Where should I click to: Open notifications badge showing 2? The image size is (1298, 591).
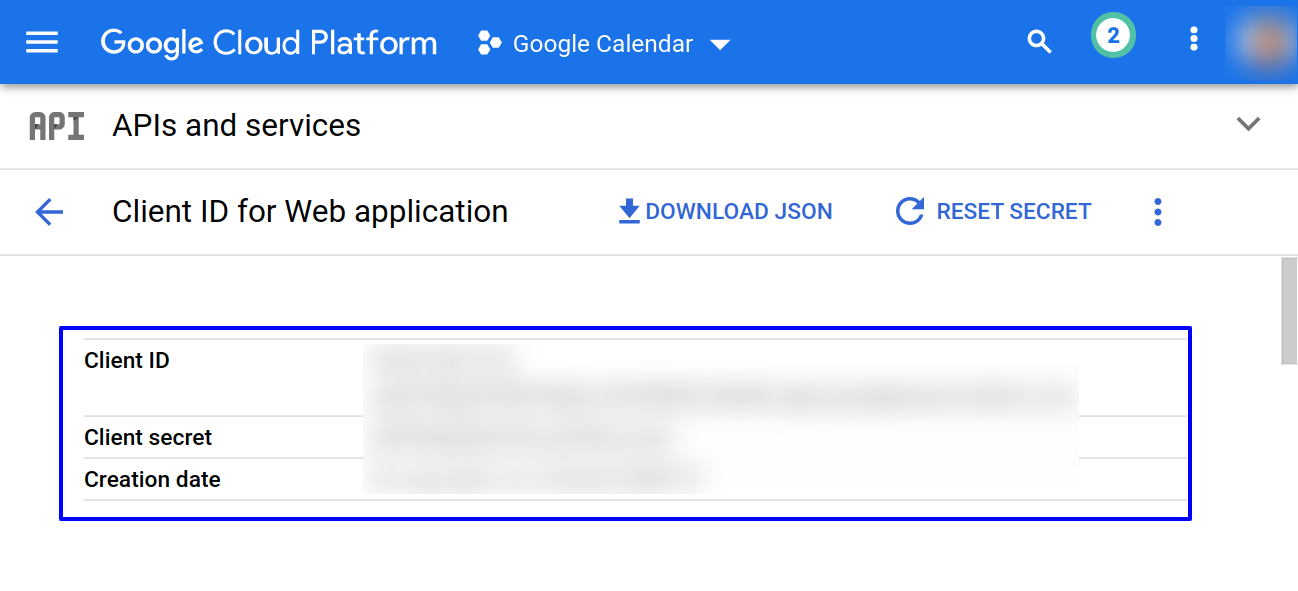click(1113, 38)
